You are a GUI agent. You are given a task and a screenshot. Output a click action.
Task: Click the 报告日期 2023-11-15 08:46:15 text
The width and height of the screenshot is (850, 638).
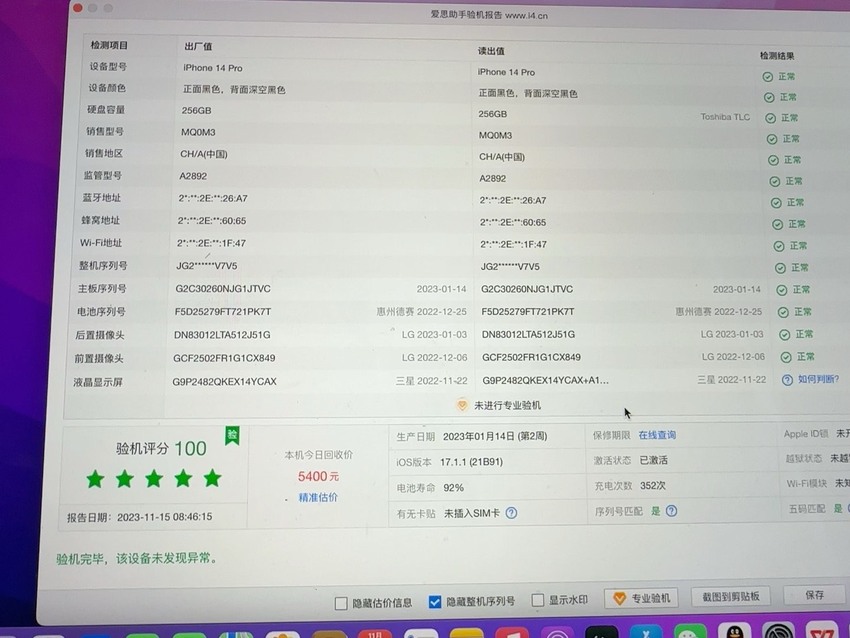point(139,517)
